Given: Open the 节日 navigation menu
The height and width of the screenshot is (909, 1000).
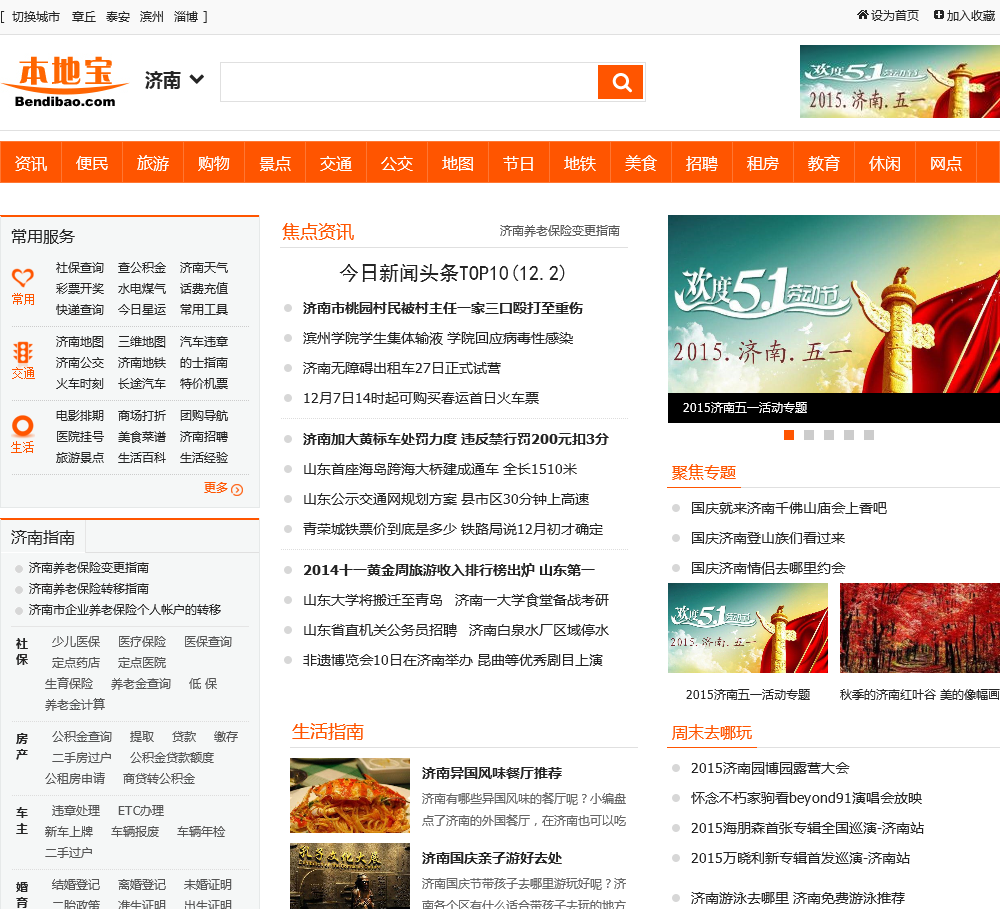Looking at the screenshot, I should tap(518, 163).
